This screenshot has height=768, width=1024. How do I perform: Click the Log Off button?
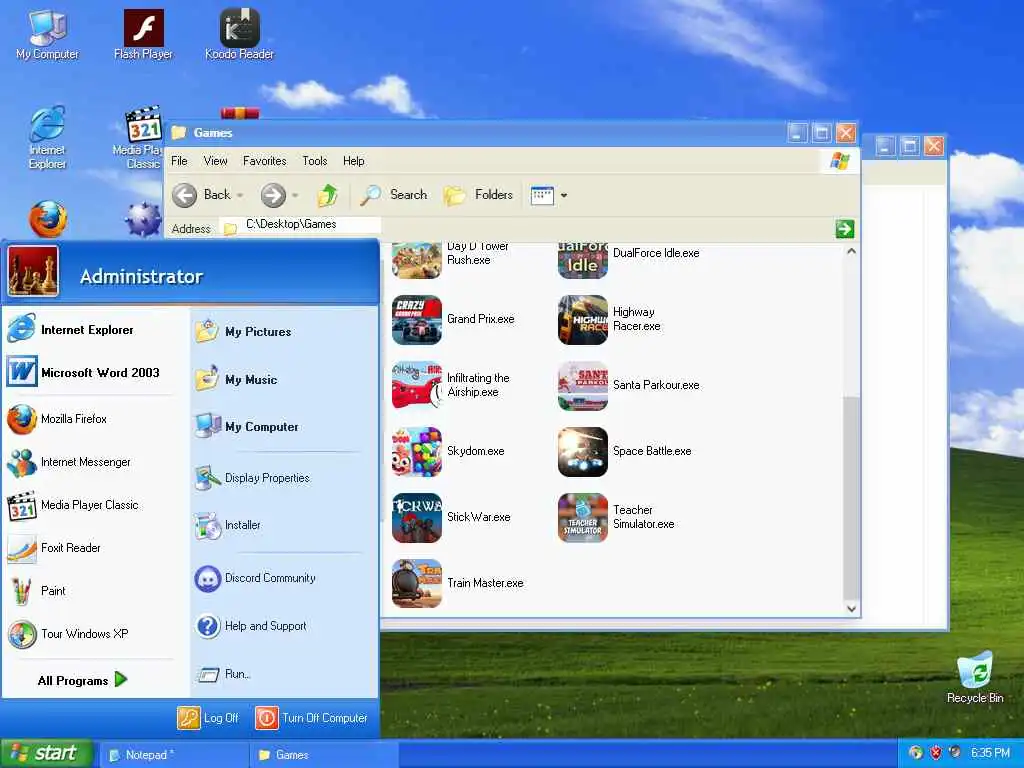208,718
